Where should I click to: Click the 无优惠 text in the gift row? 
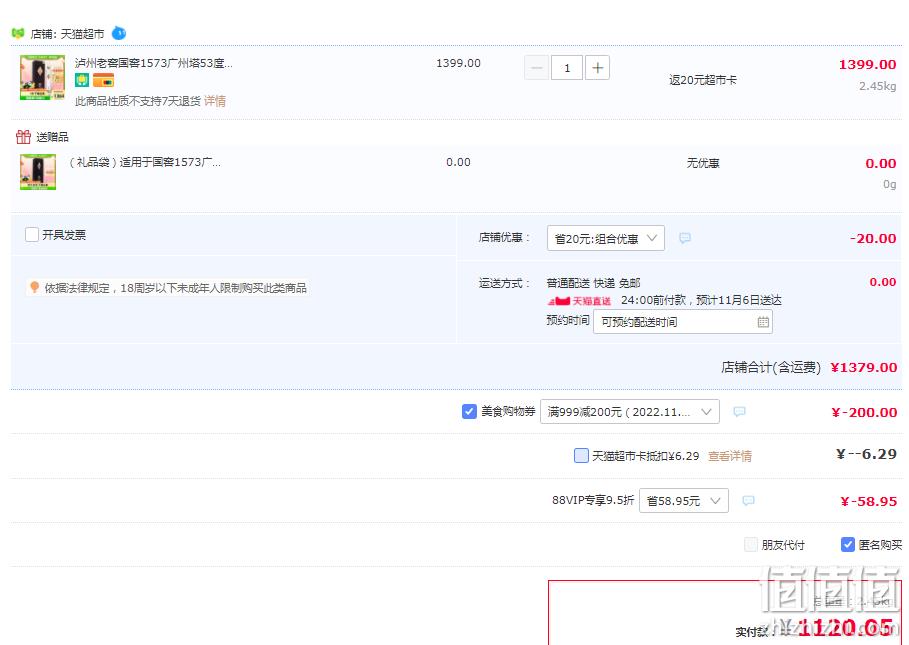point(703,163)
